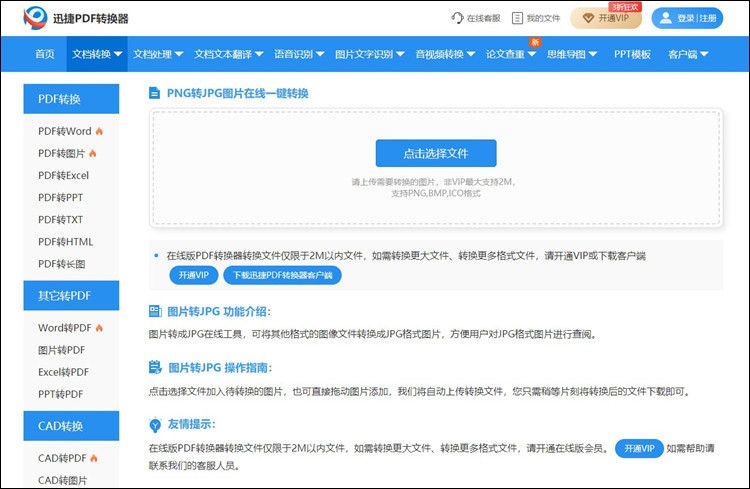Click the flame icon next to PDF转图片

click(92, 153)
